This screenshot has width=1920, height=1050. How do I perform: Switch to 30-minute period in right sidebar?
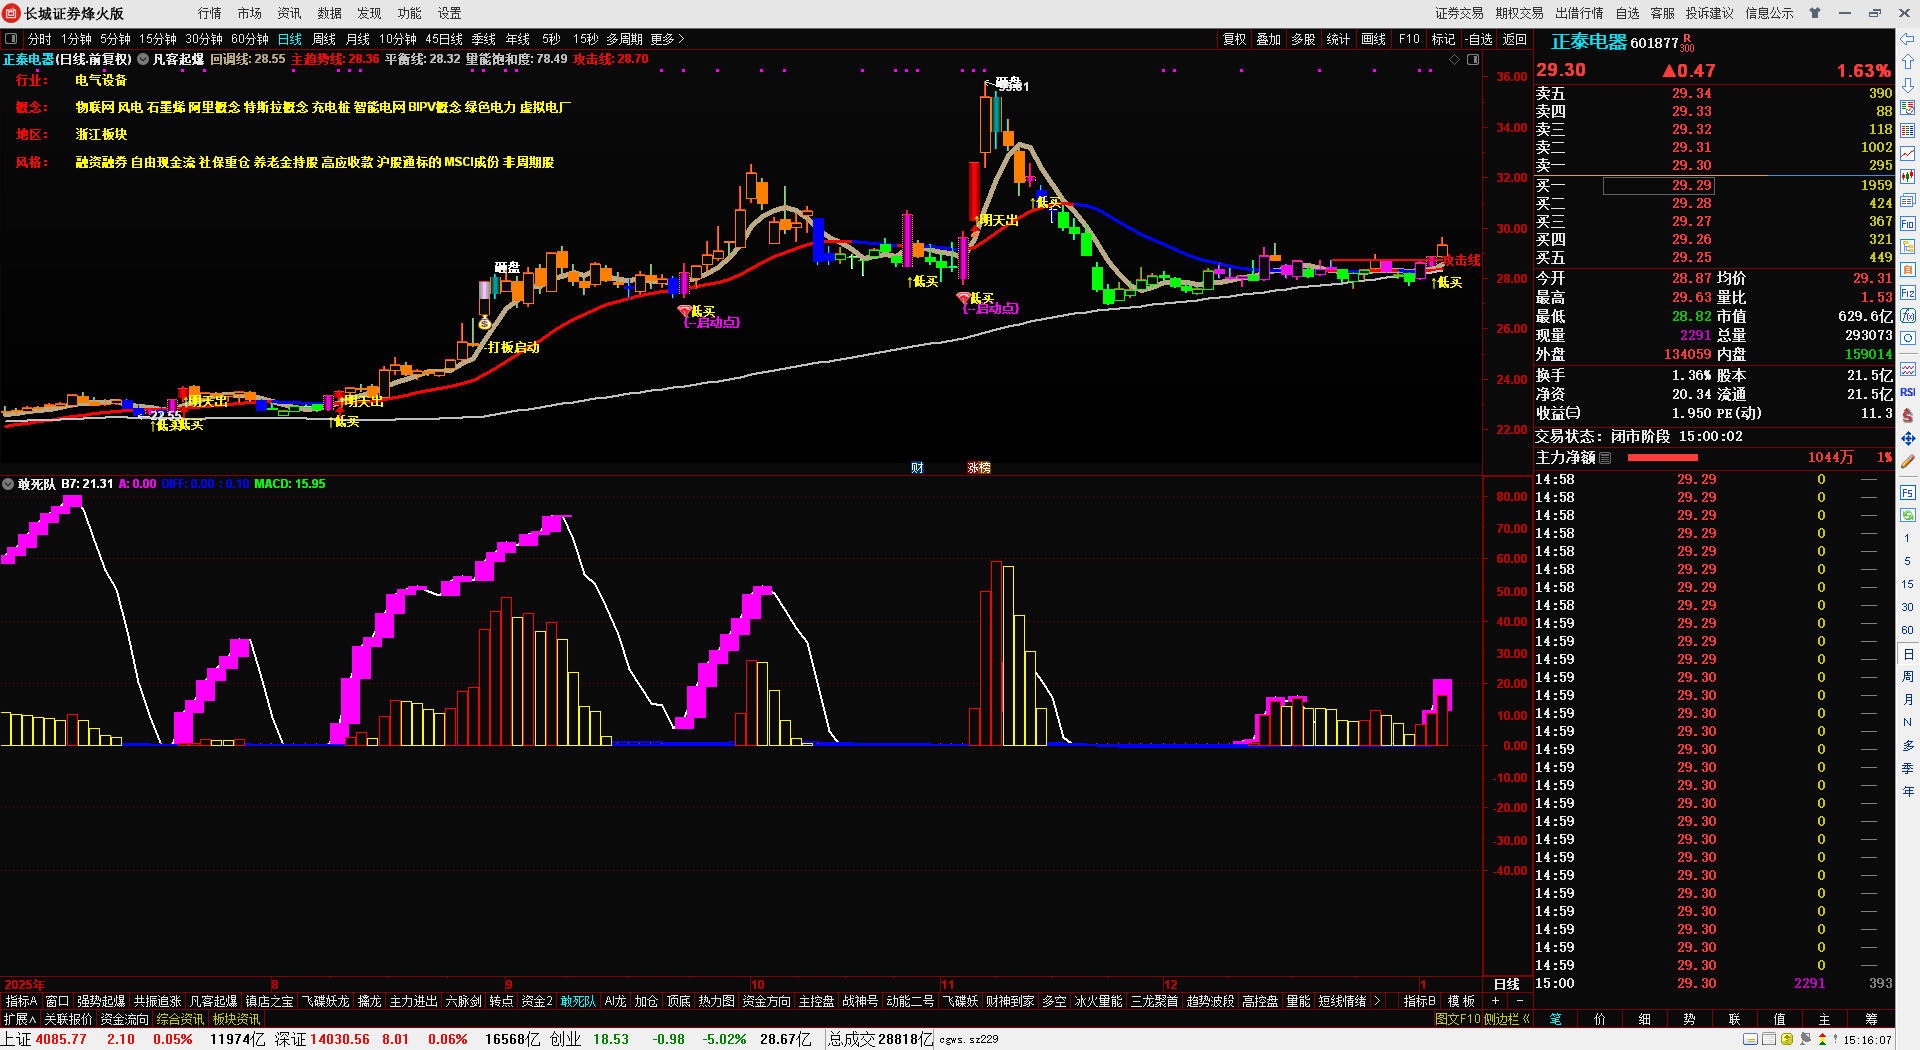1907,608
